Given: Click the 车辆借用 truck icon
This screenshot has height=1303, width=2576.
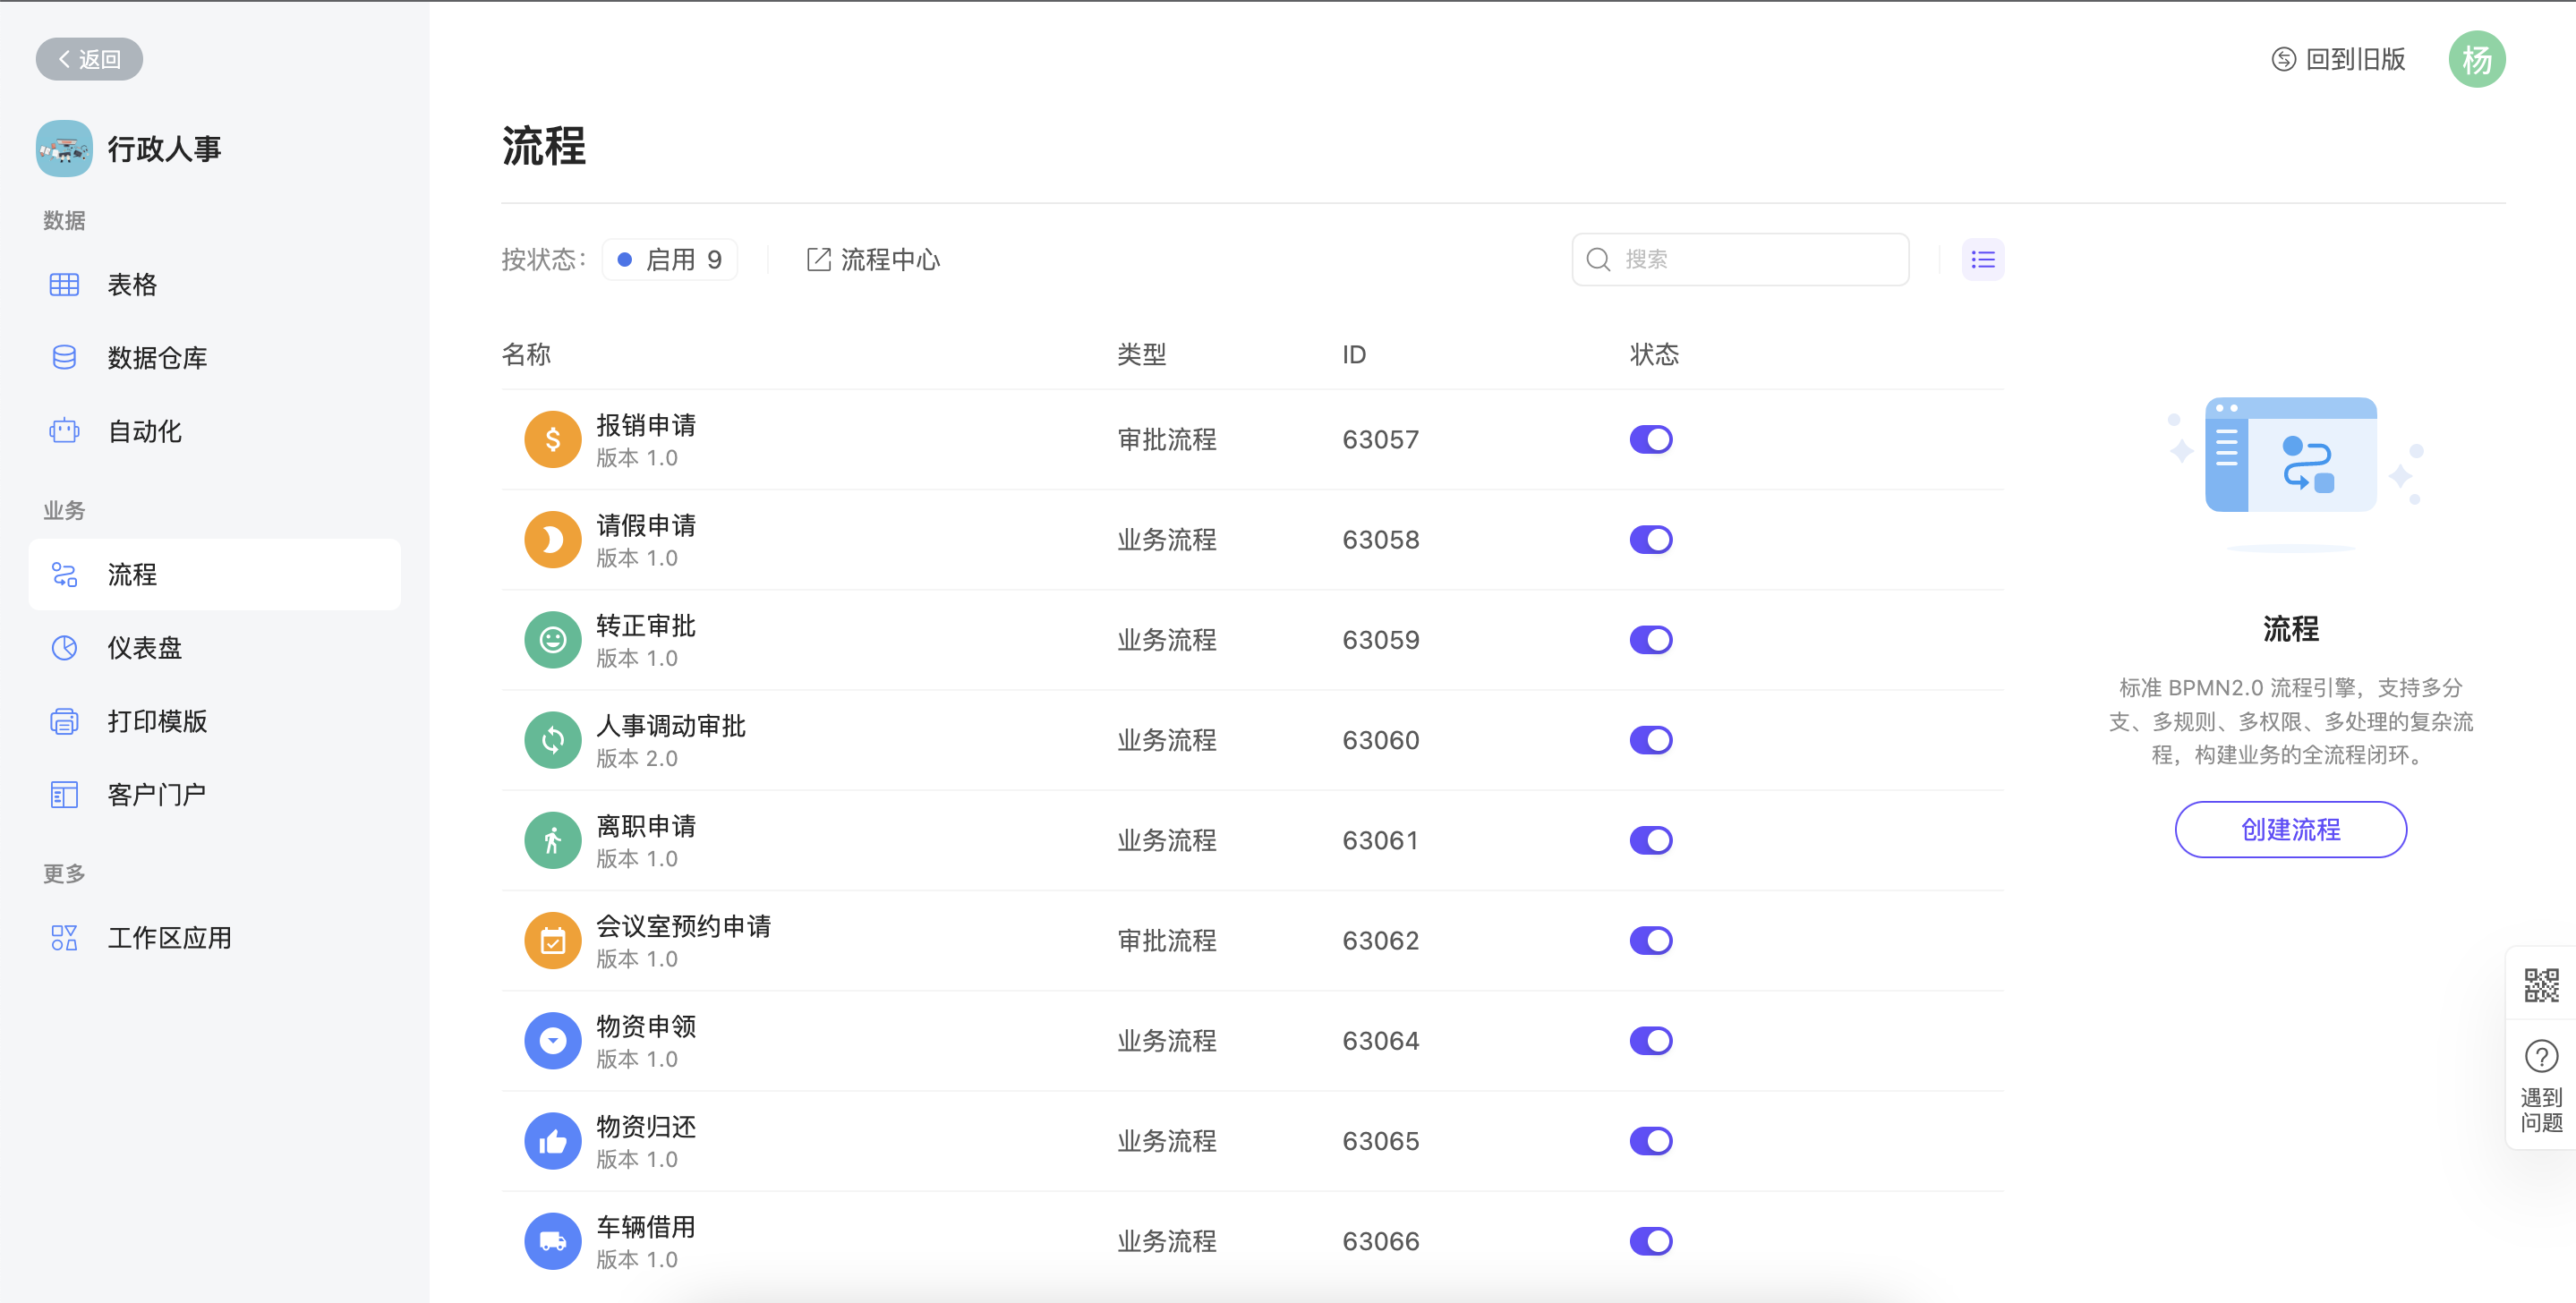Looking at the screenshot, I should [552, 1241].
